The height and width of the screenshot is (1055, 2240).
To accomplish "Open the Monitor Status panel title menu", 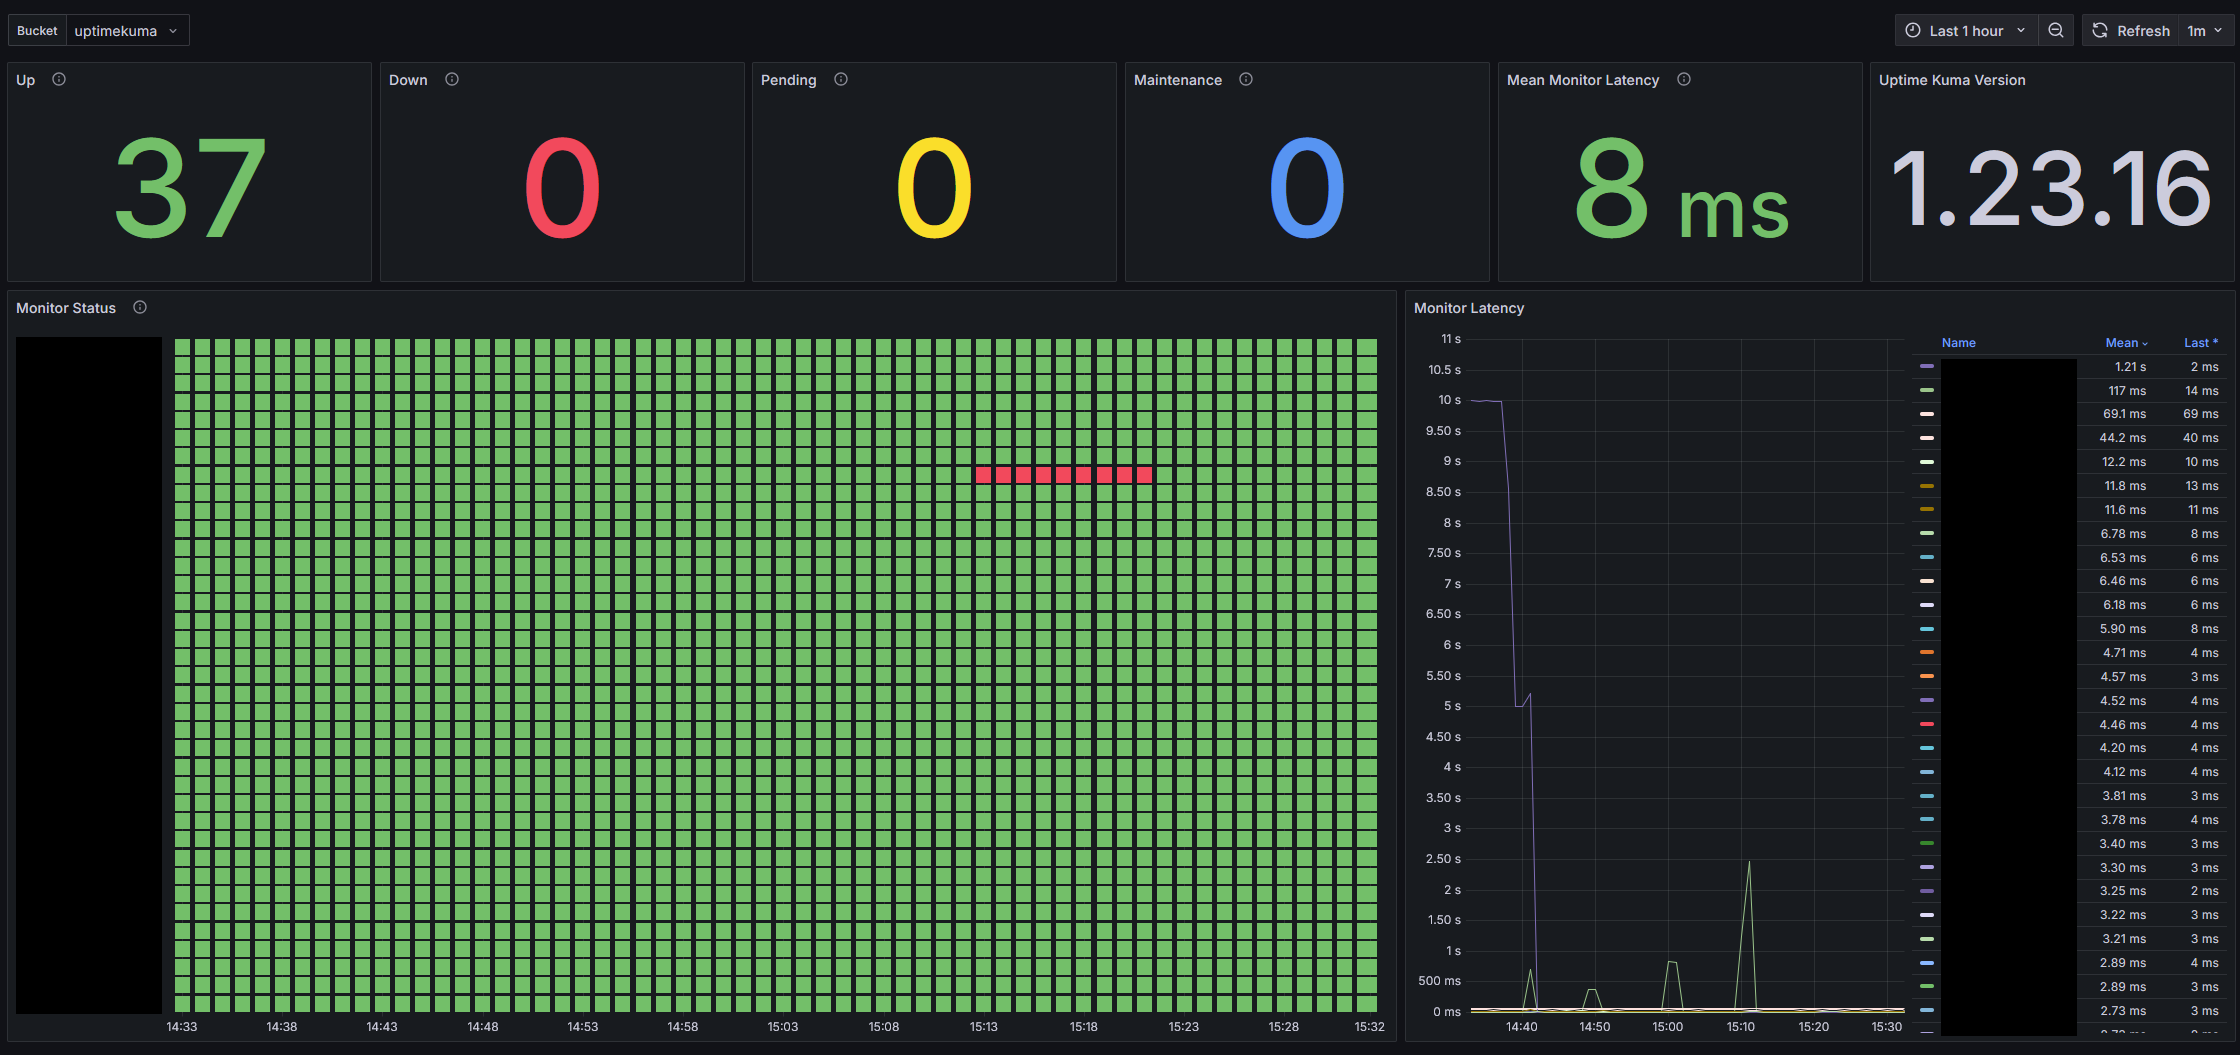I will point(66,308).
